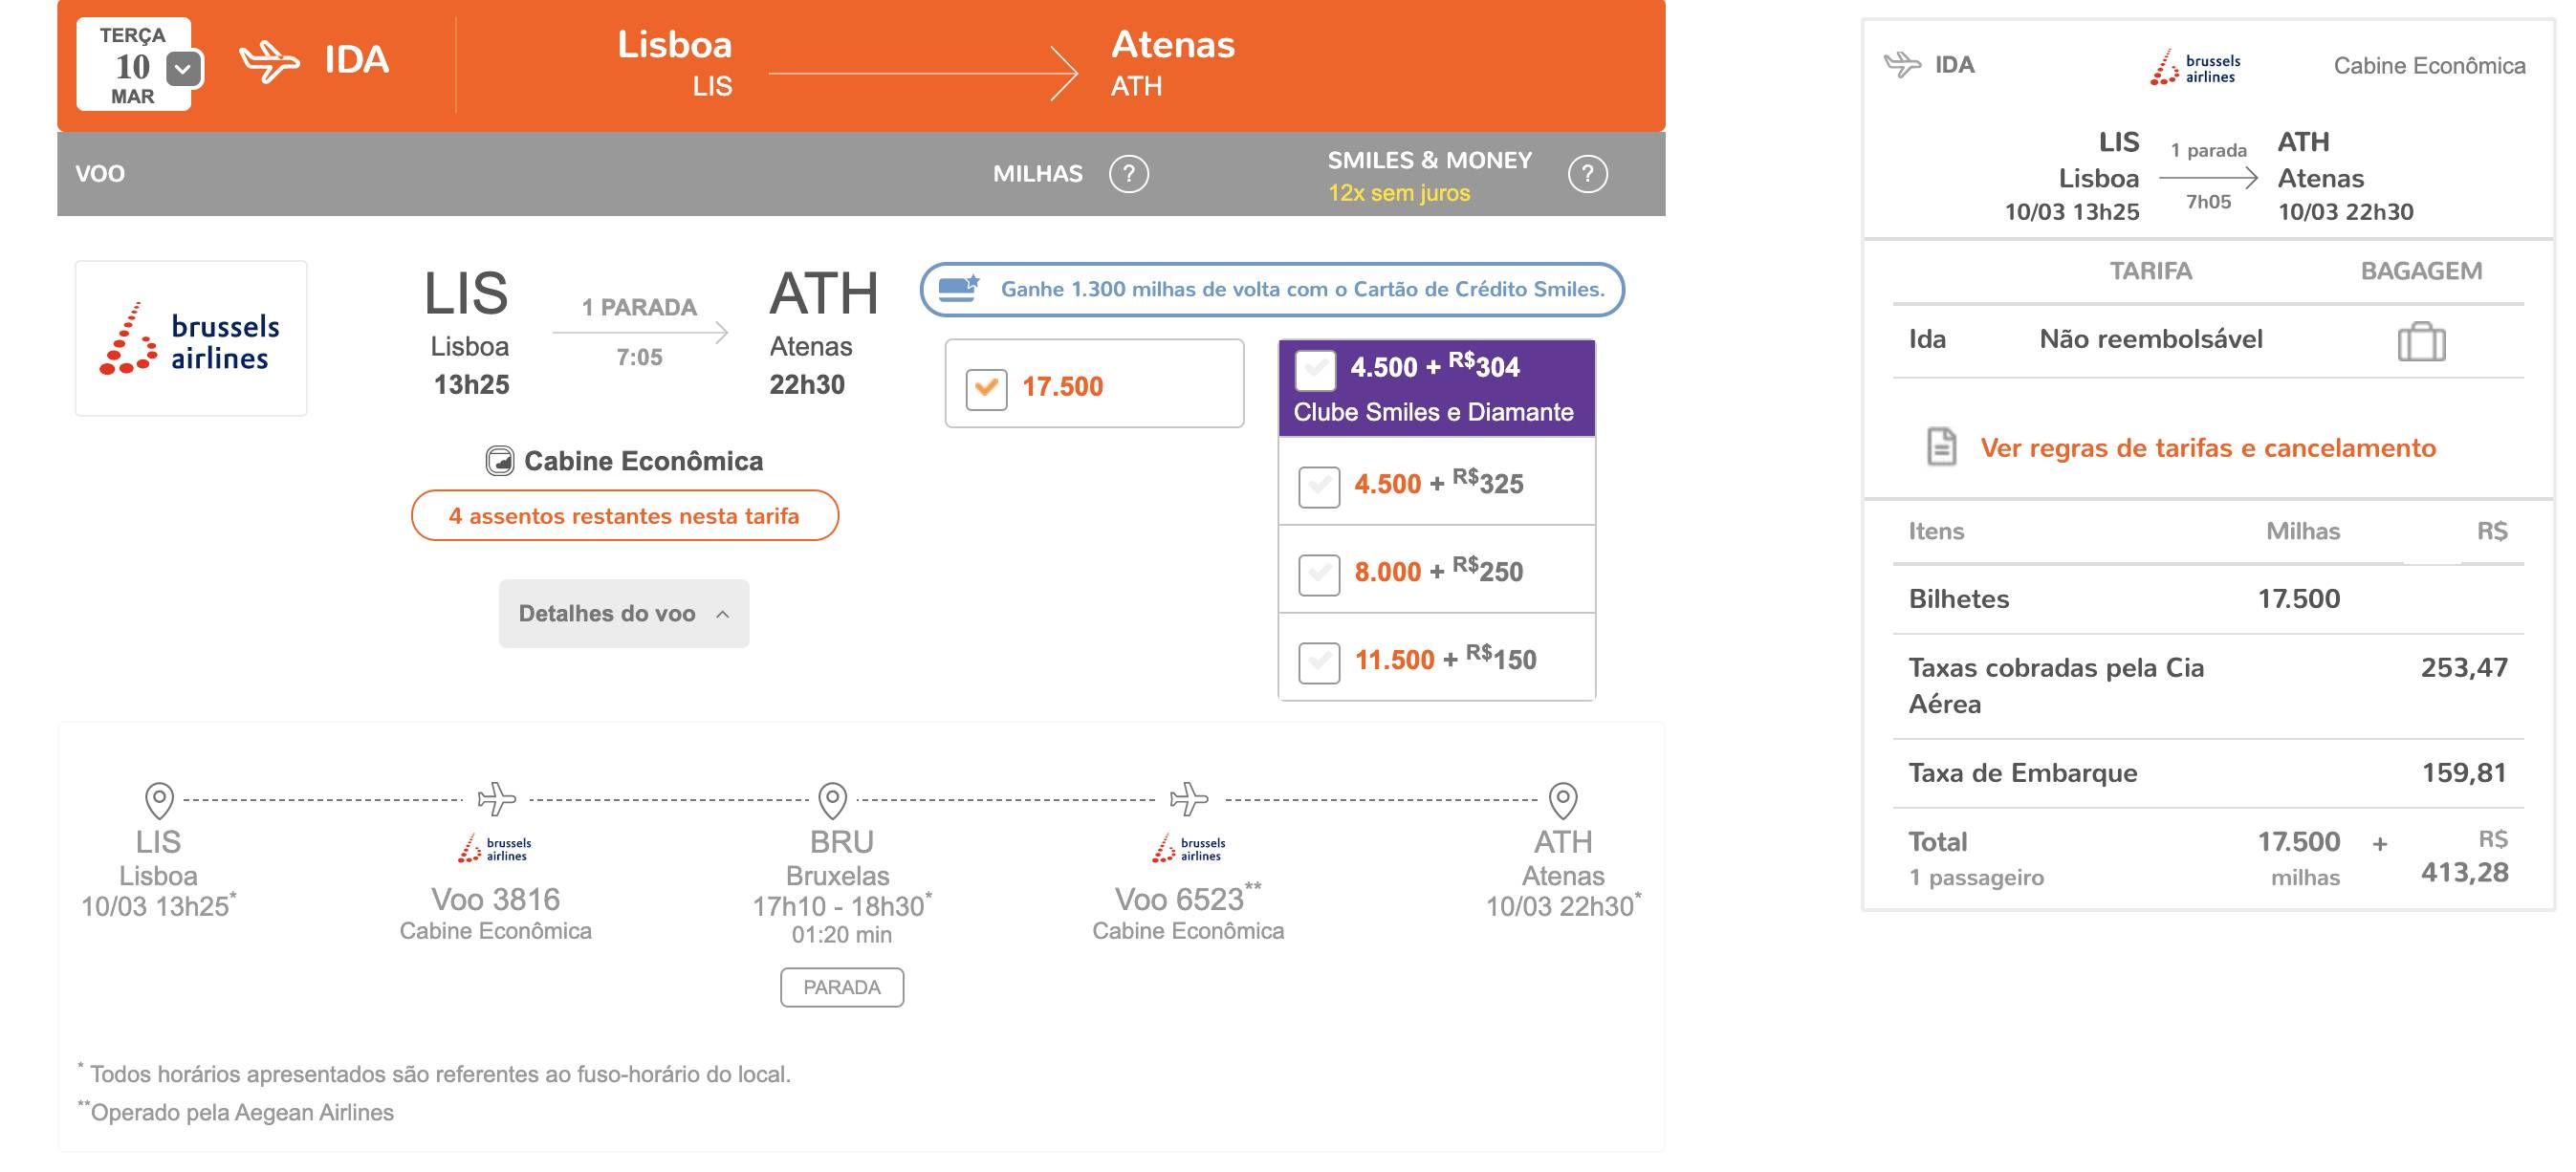This screenshot has height=1172, width=2576.
Task: Click the IDA airplane icon in the orange header
Action: (x=269, y=61)
